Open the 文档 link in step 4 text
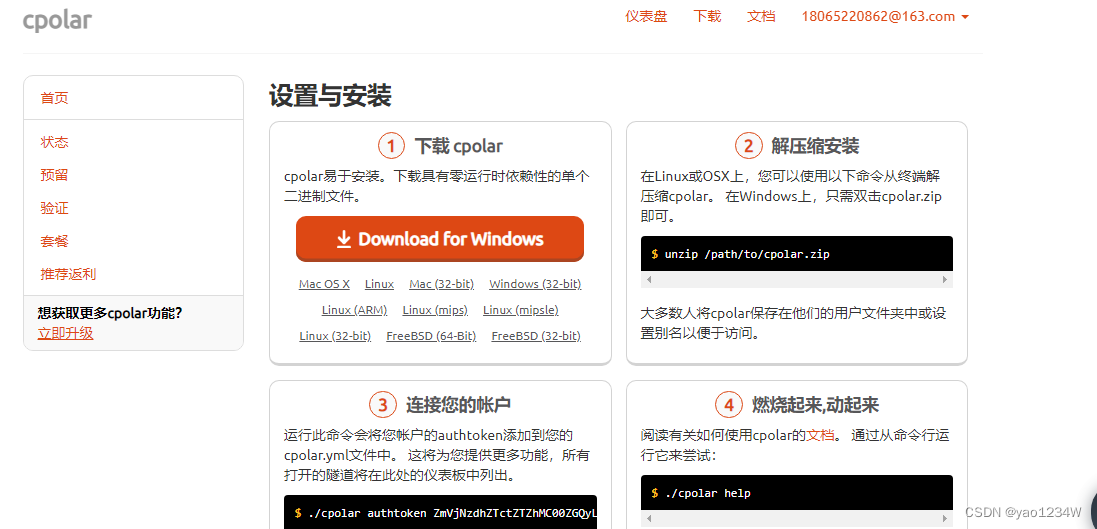Viewport: 1097px width, 529px height. tap(821, 435)
